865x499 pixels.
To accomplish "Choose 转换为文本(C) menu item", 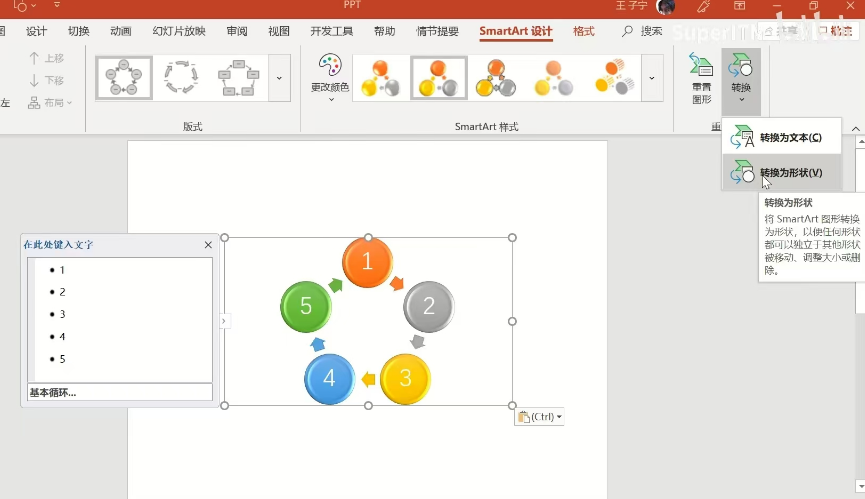I will [x=782, y=137].
